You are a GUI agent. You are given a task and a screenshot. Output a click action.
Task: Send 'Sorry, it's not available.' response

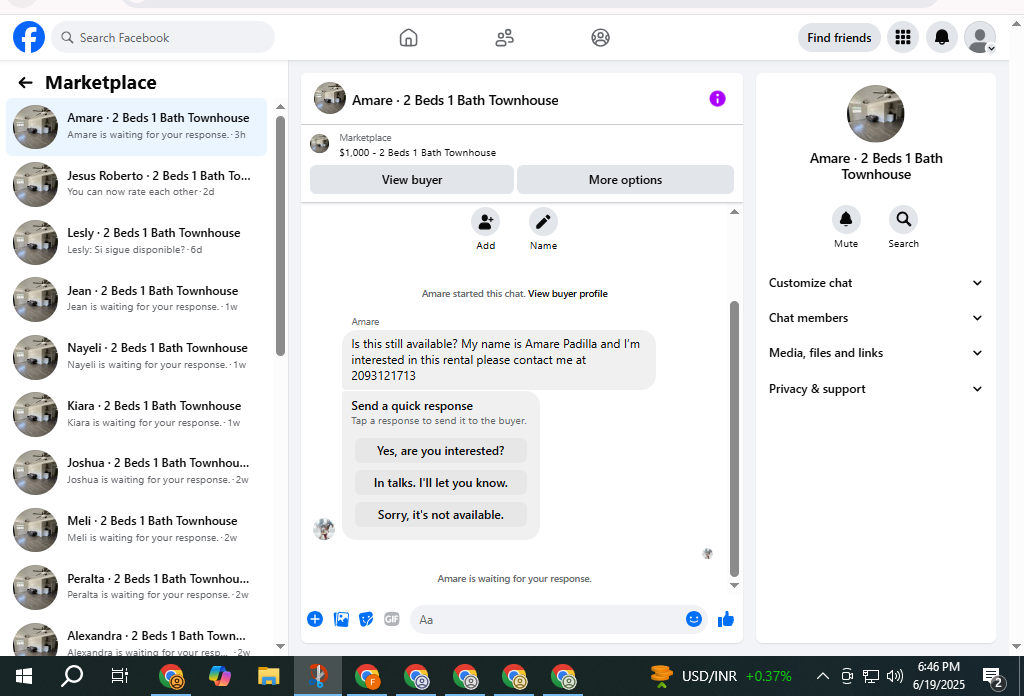(x=441, y=514)
